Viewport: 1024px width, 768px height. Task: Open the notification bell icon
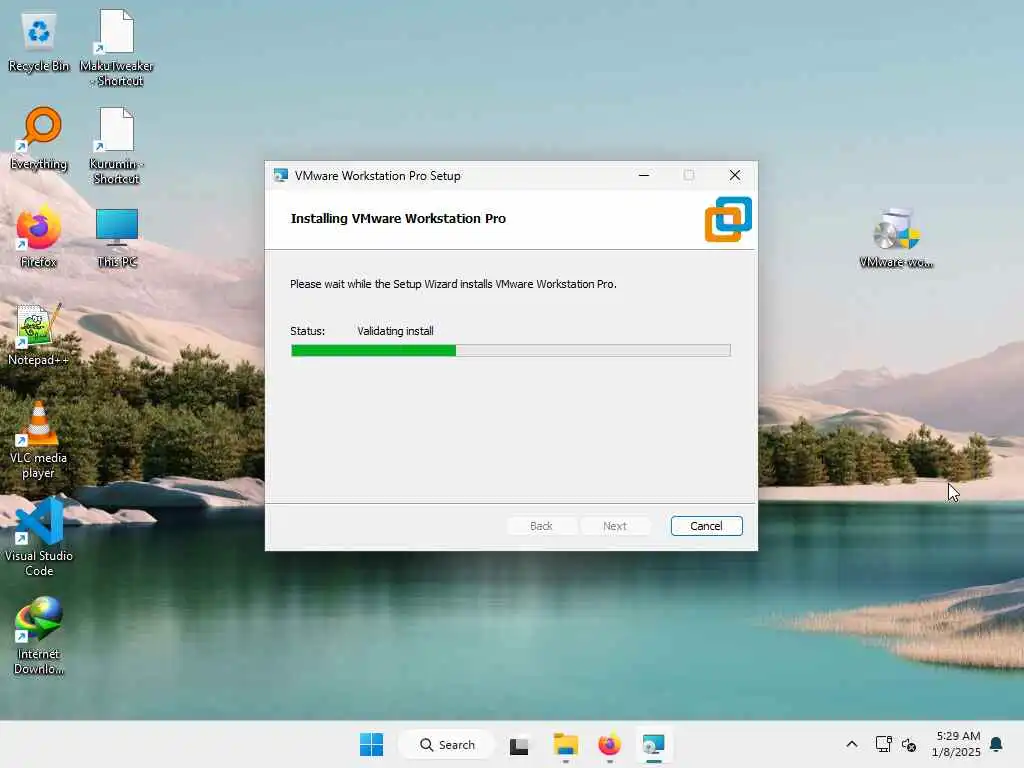pyautogui.click(x=996, y=744)
